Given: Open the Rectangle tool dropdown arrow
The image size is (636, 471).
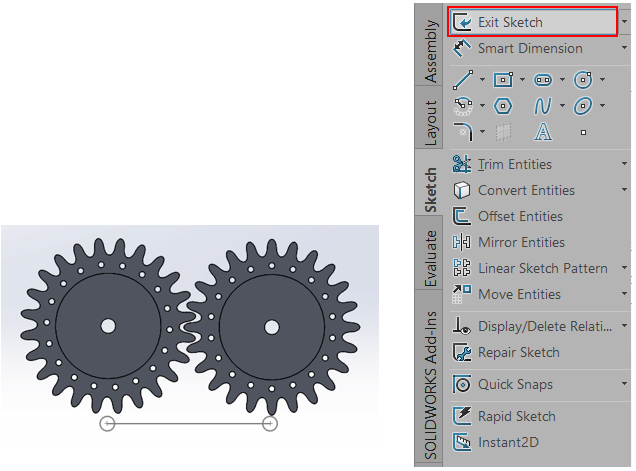Looking at the screenshot, I should pyautogui.click(x=522, y=80).
